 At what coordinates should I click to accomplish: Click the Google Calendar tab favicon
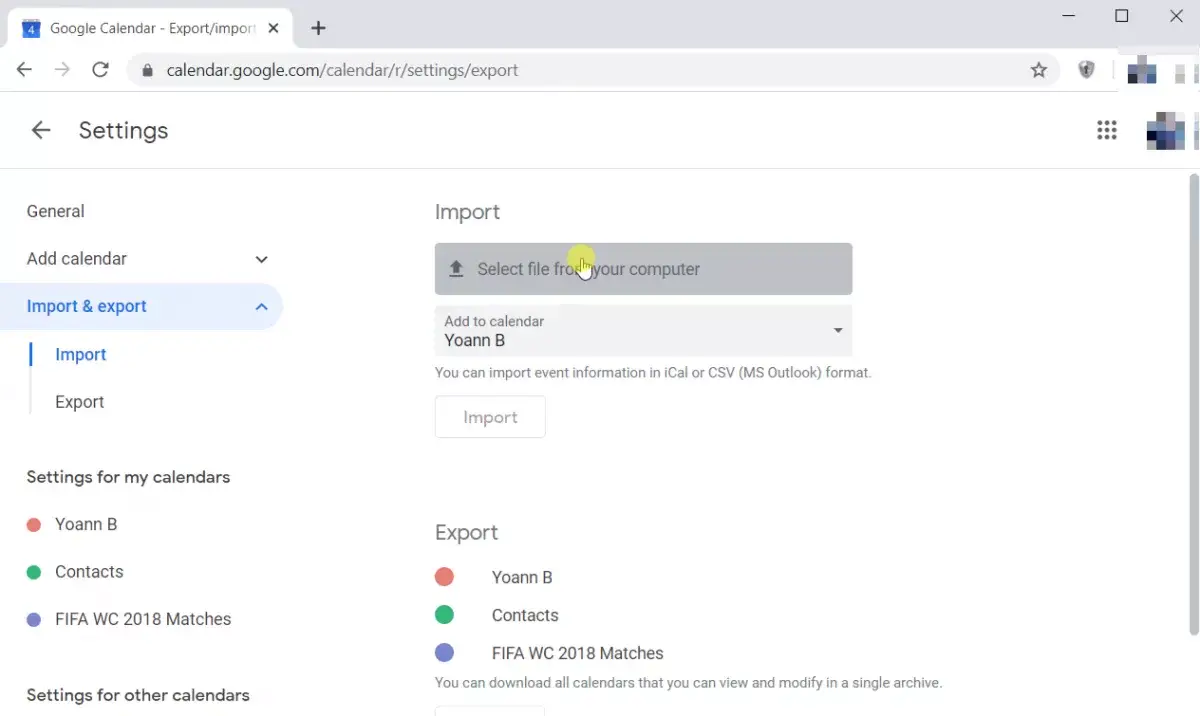point(31,28)
